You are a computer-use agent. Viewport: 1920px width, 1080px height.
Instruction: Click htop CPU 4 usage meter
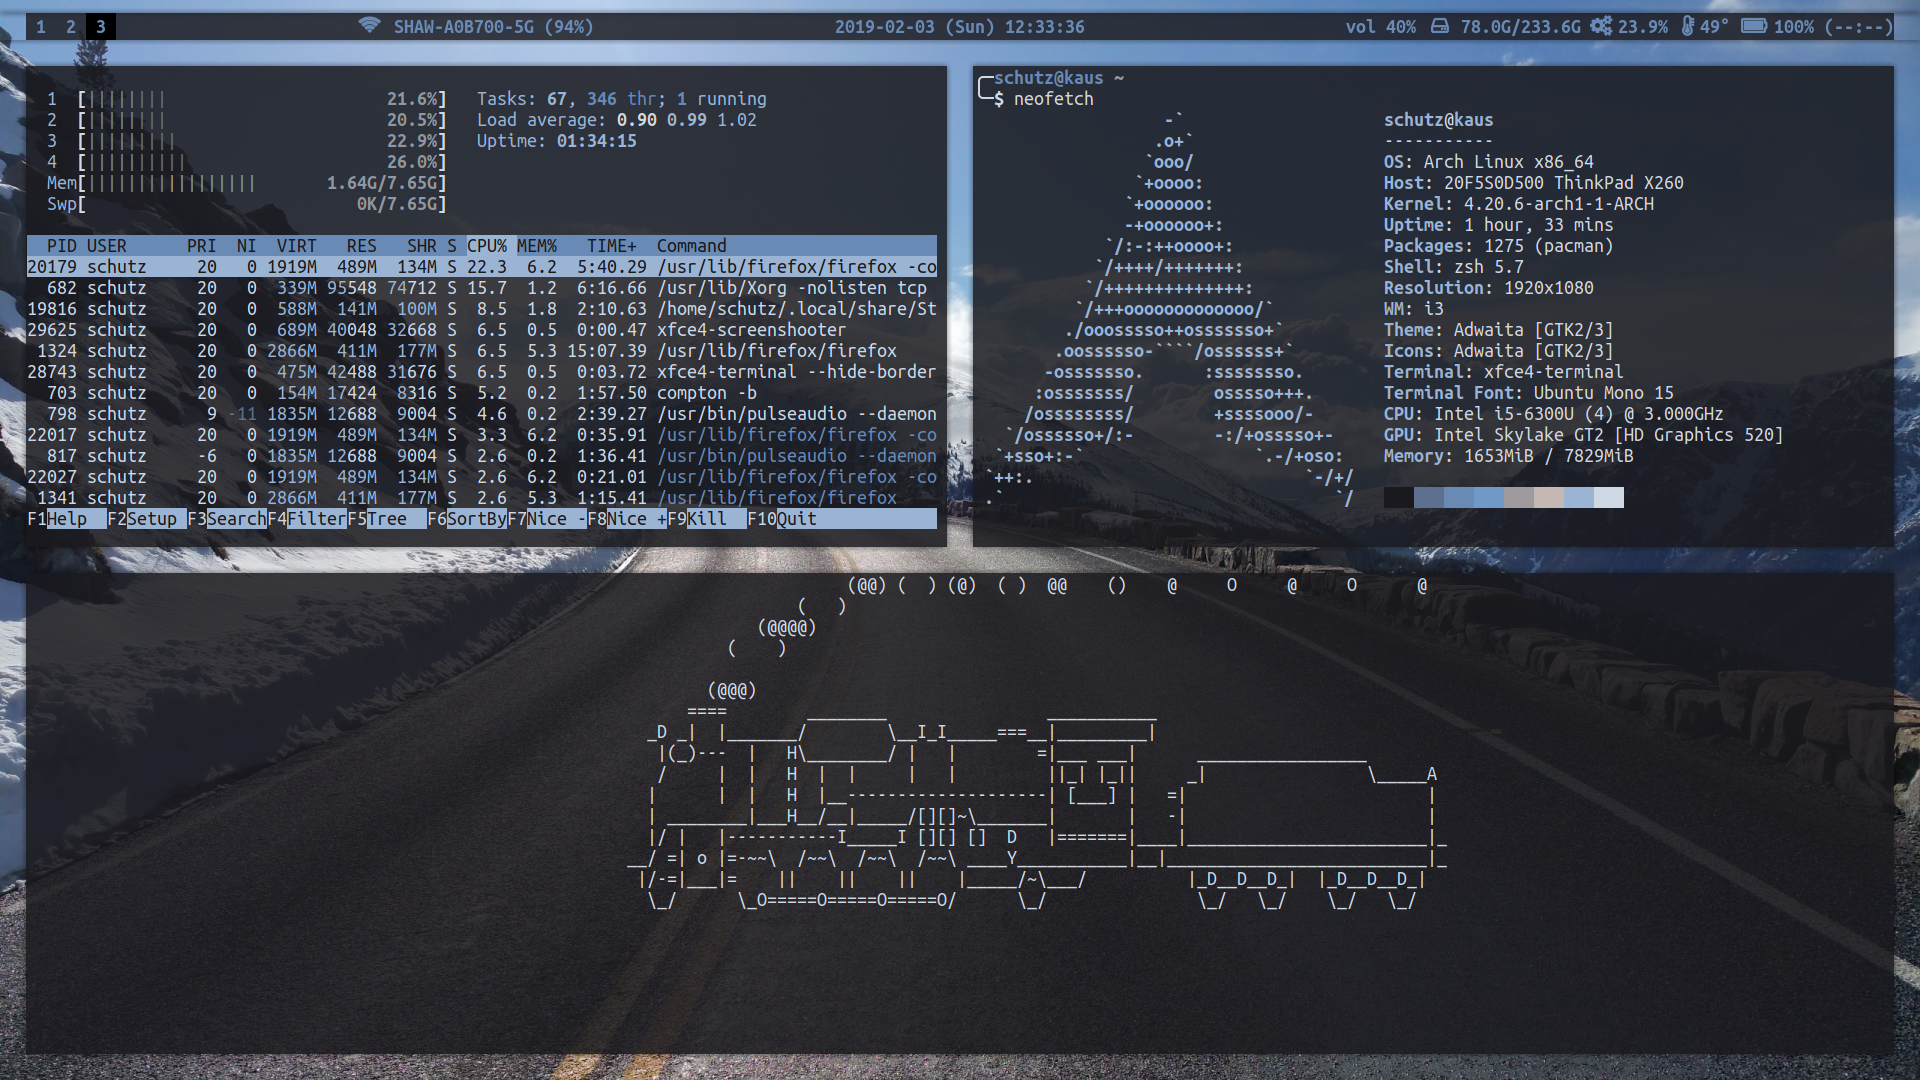(247, 162)
